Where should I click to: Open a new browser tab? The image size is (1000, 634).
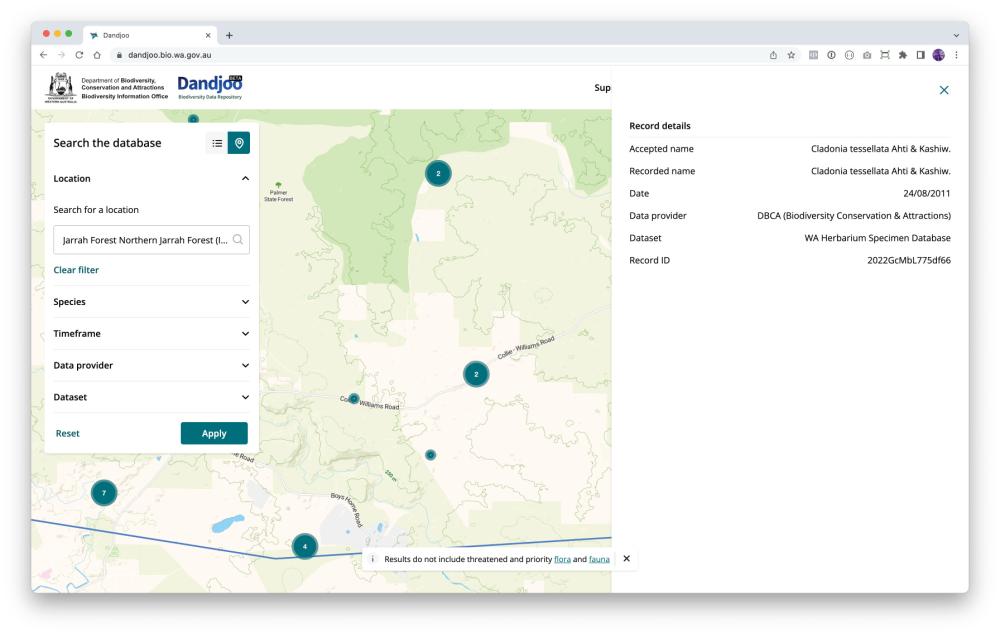coord(229,35)
